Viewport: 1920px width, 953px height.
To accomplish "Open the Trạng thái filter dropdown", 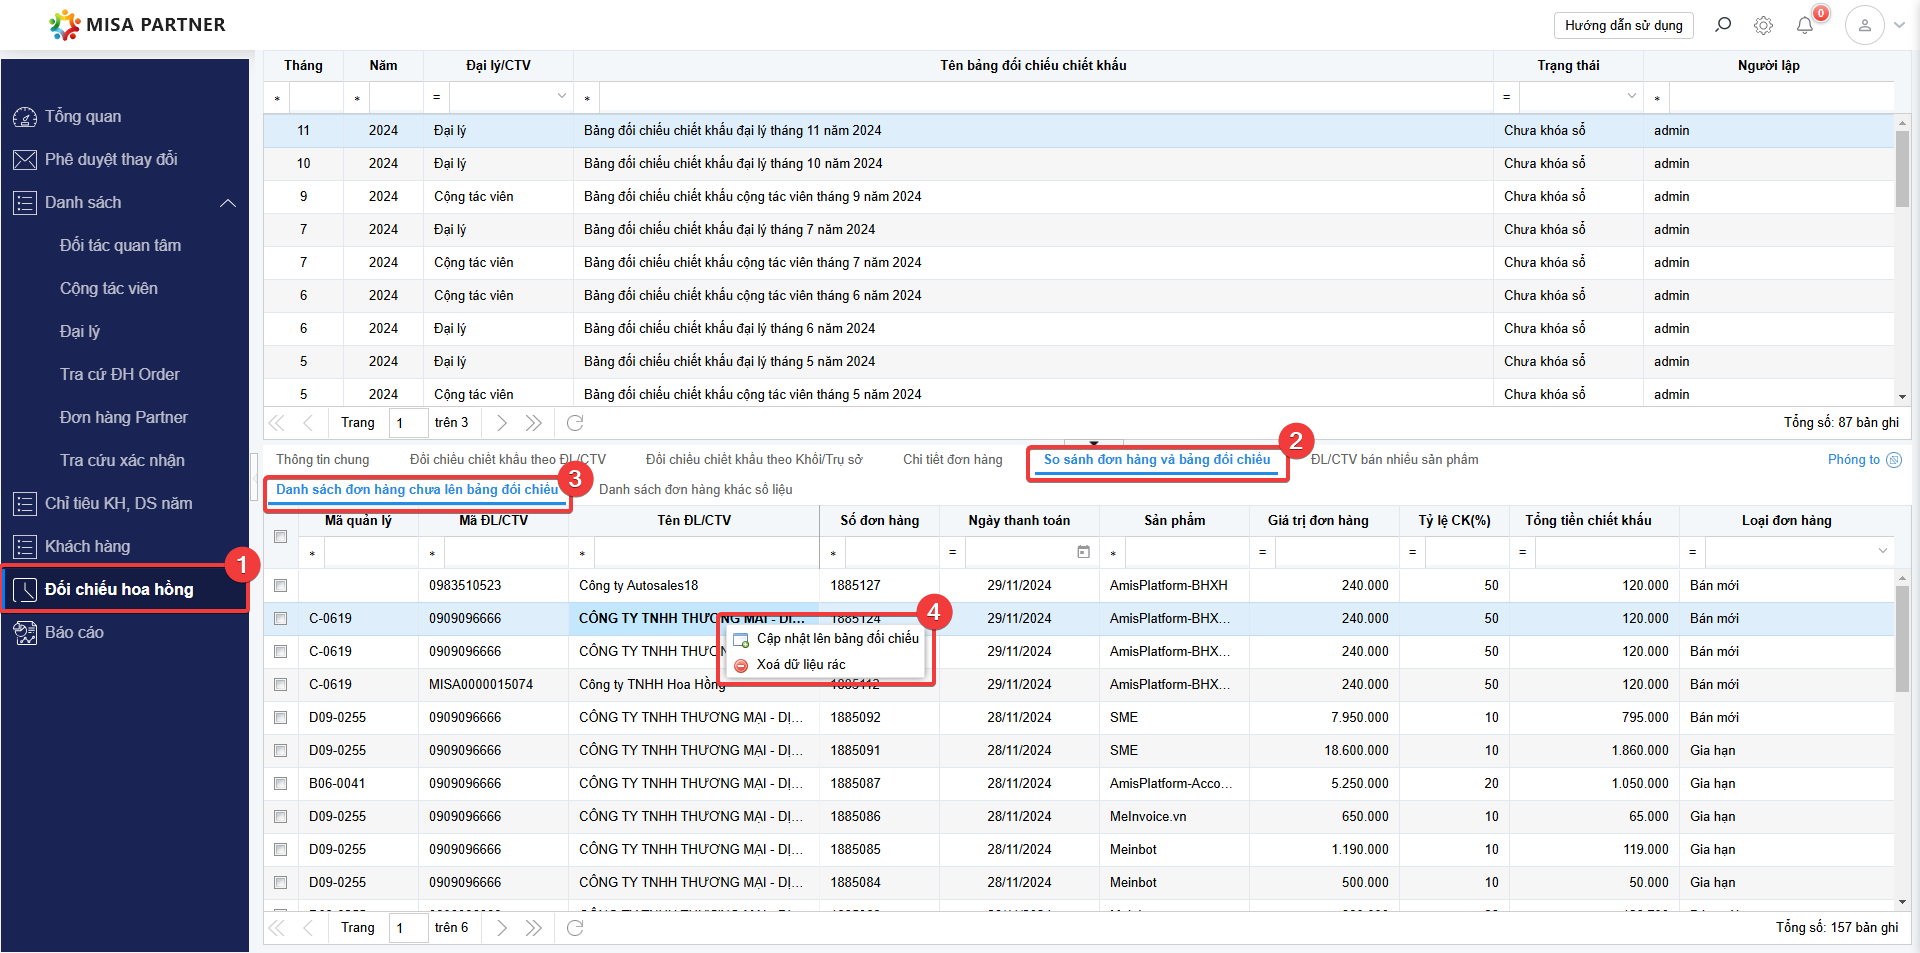I will pos(1632,97).
